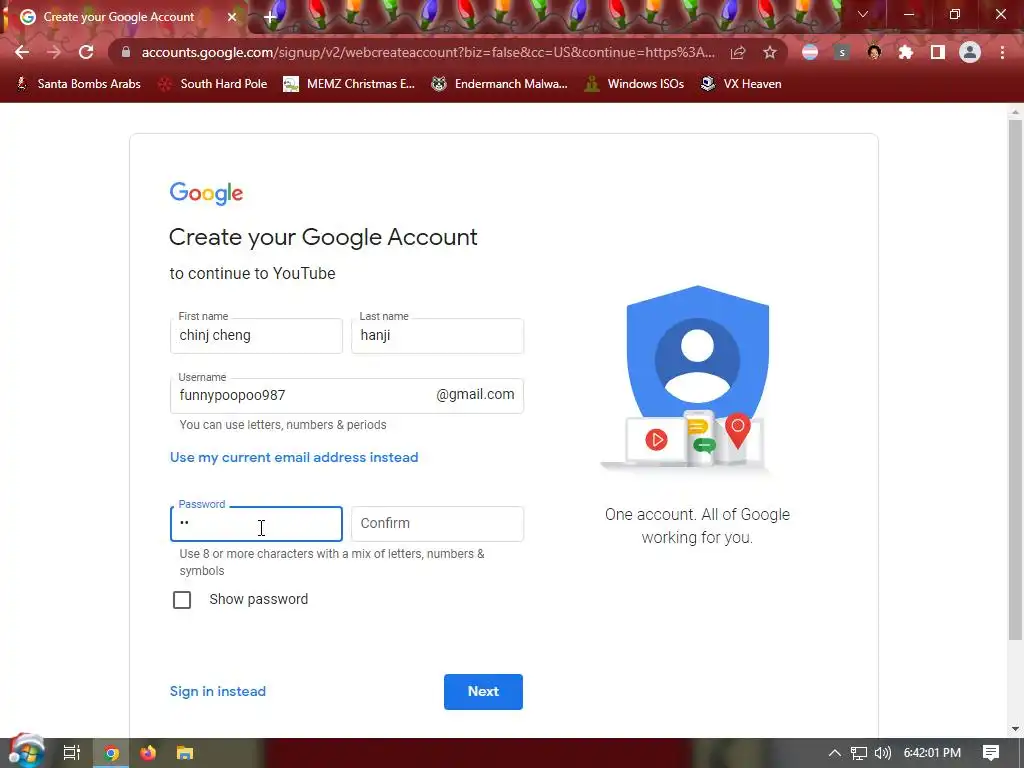Reload the page with the refresh icon

(x=86, y=52)
